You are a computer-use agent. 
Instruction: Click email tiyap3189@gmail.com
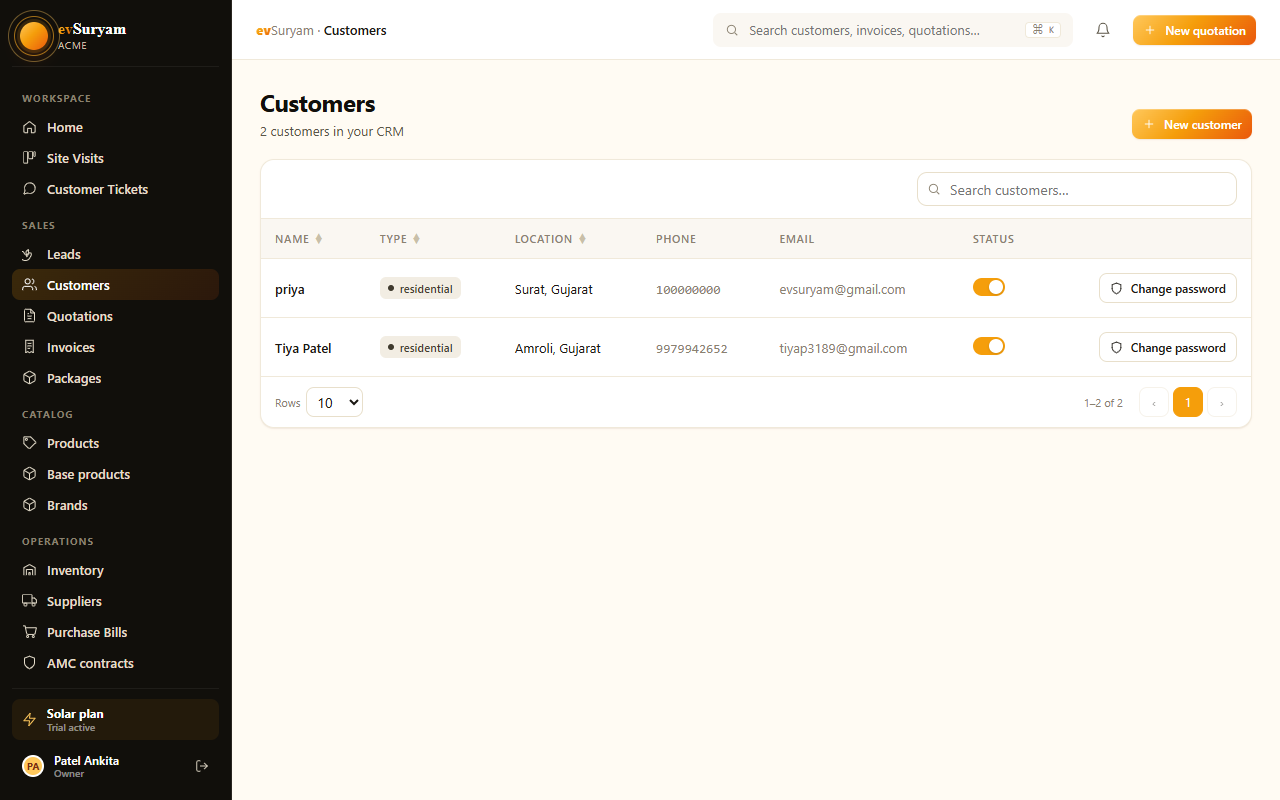click(x=844, y=348)
